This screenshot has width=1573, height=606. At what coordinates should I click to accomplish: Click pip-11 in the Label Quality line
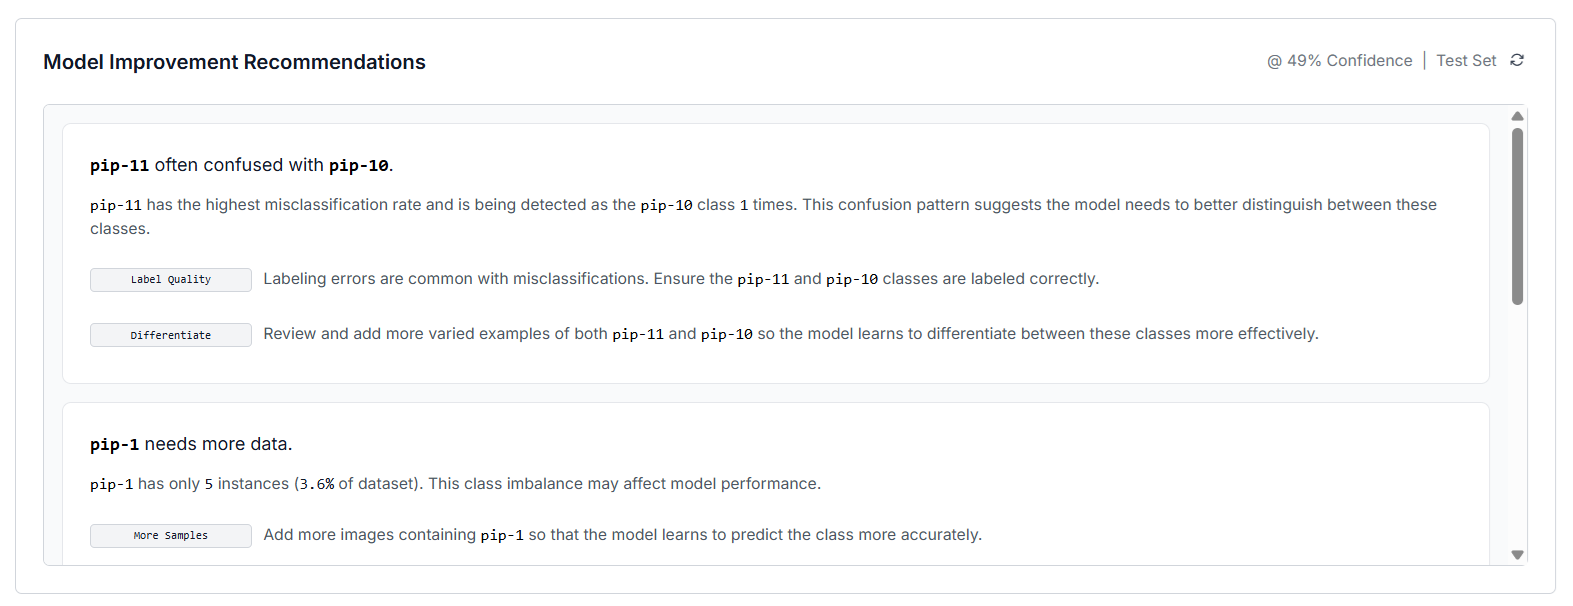763,280
